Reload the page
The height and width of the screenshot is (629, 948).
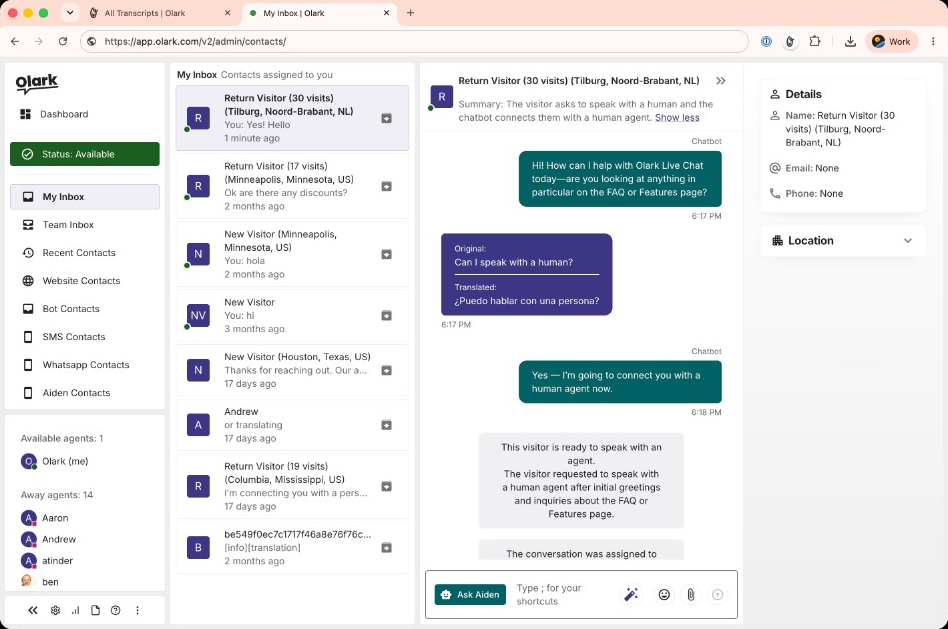62,41
